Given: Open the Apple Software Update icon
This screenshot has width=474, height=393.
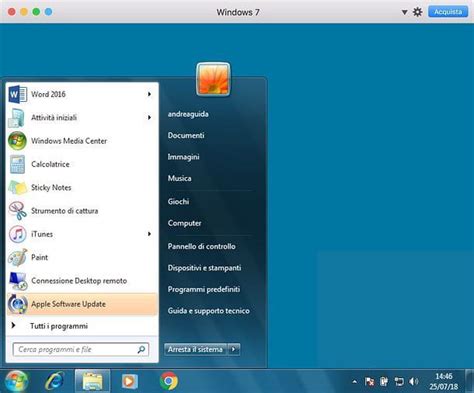Looking at the screenshot, I should [18, 304].
